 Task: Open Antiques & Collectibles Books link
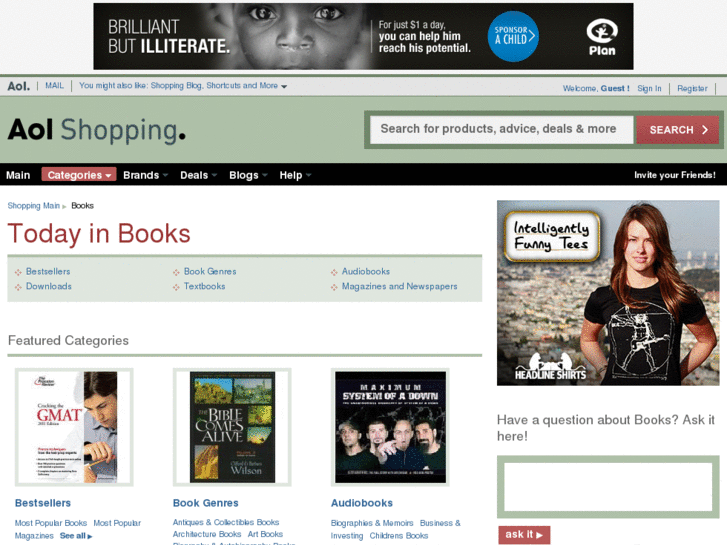[x=226, y=522]
